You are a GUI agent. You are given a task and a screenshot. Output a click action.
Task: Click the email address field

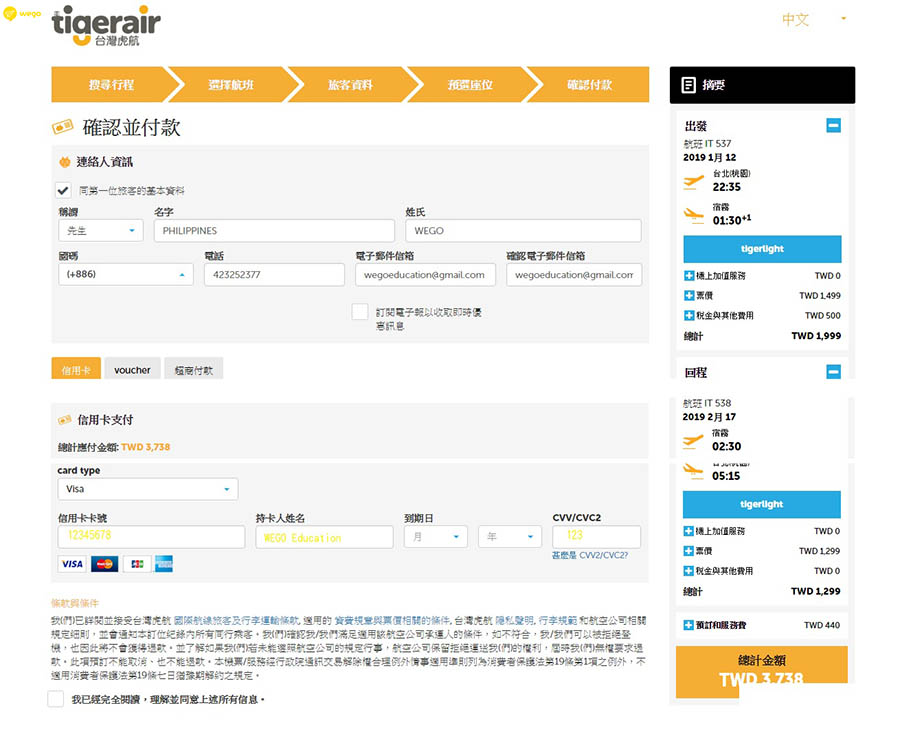click(425, 274)
